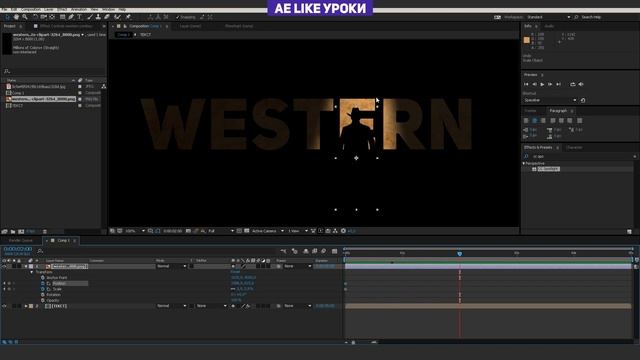640x360 pixels.
Task: Open the Graph Editor in the timeline
Action: [335, 251]
